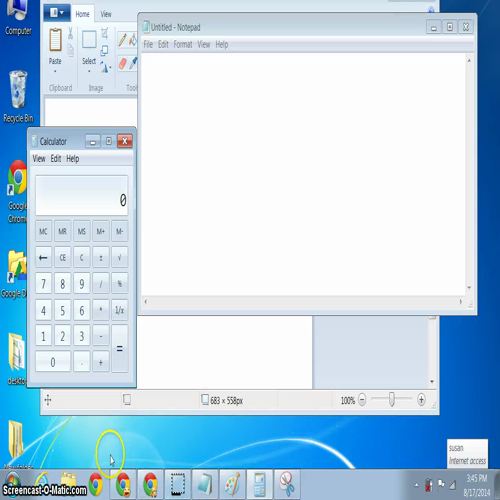Click the Action Center flag tray icon

(x=441, y=485)
